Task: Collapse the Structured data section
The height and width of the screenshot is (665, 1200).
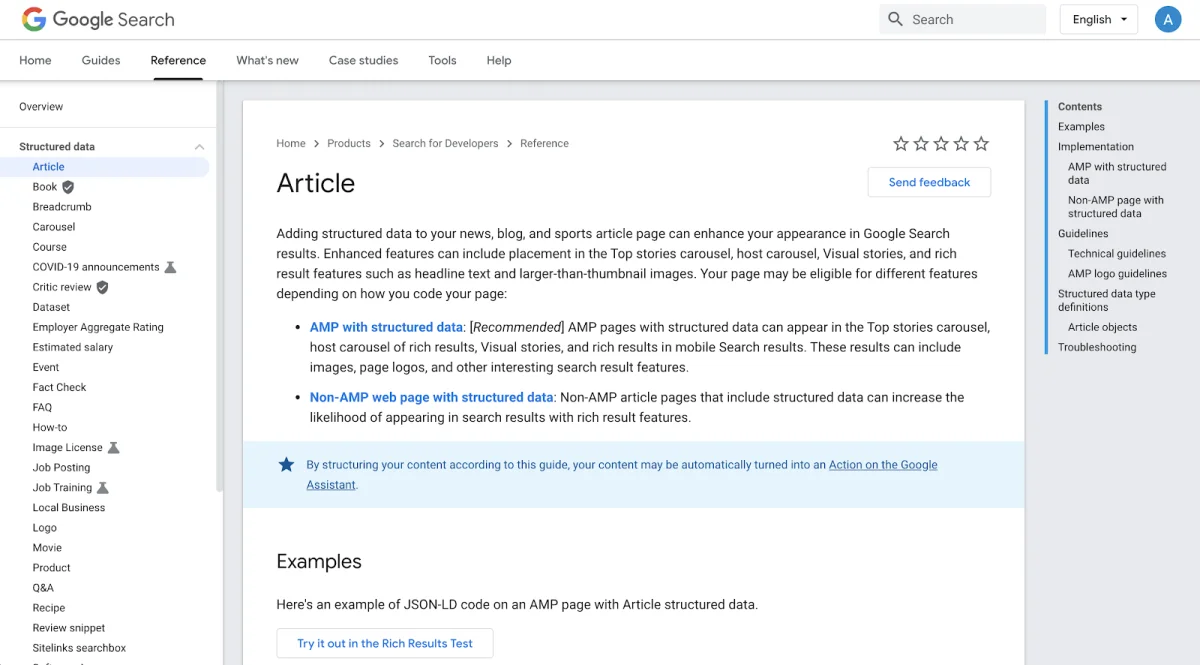Action: 199,147
